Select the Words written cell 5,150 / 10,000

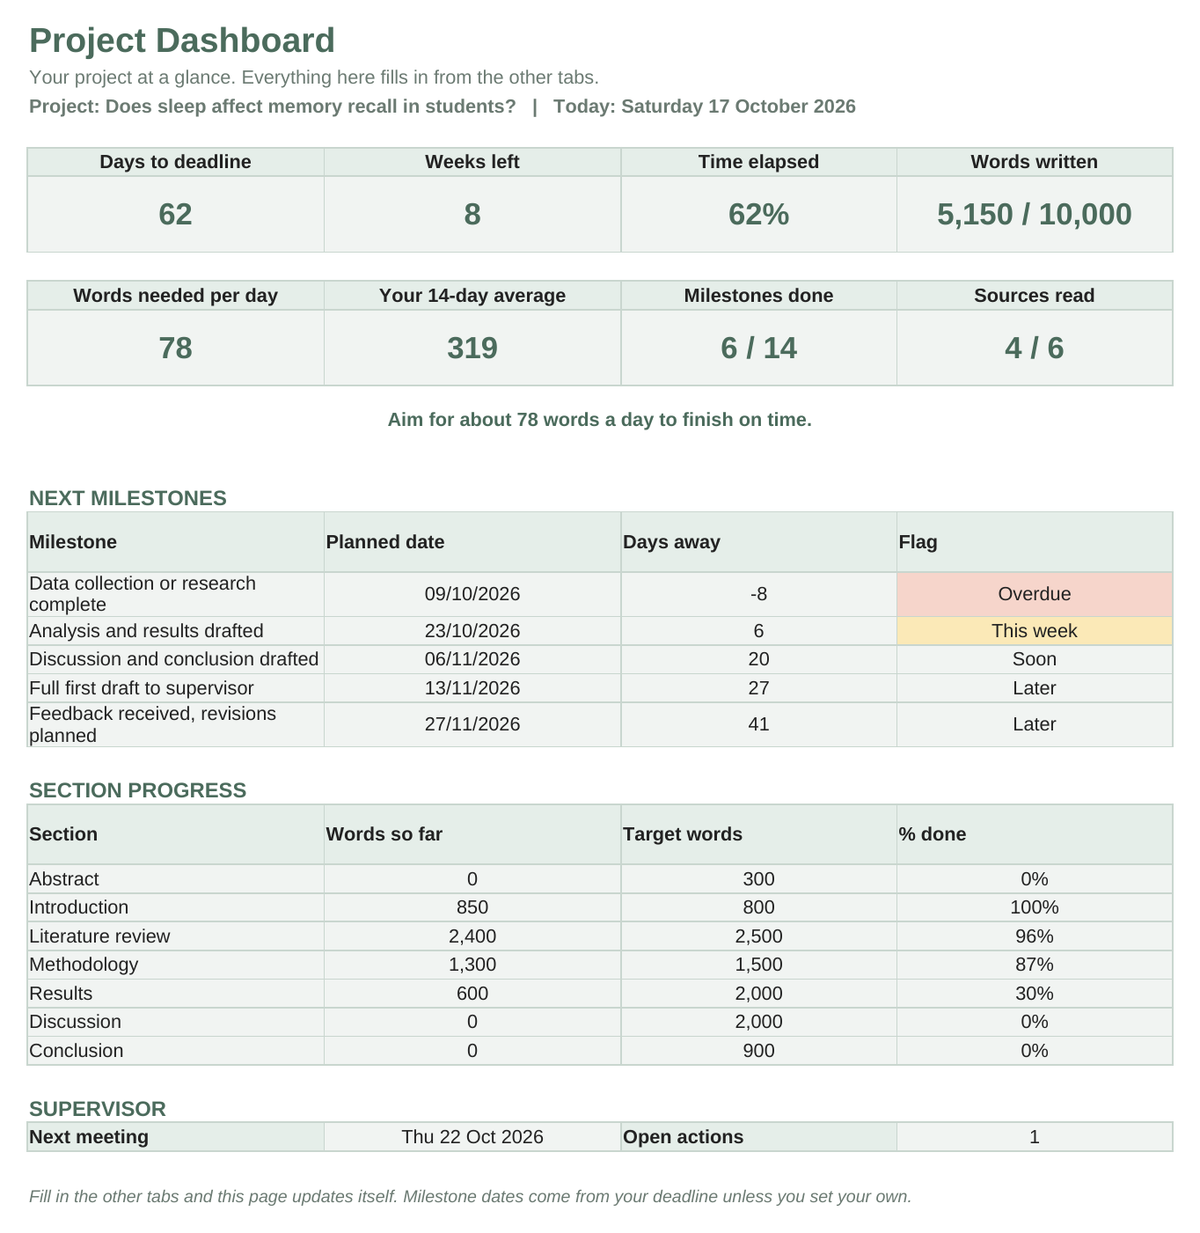pos(1034,214)
